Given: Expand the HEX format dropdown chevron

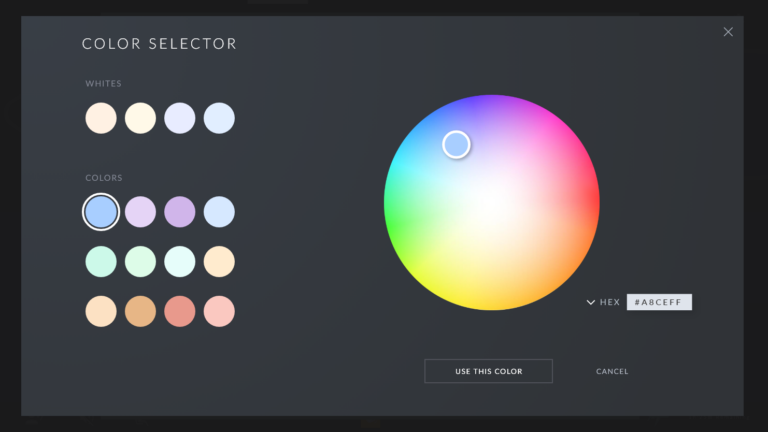Looking at the screenshot, I should pyautogui.click(x=591, y=302).
